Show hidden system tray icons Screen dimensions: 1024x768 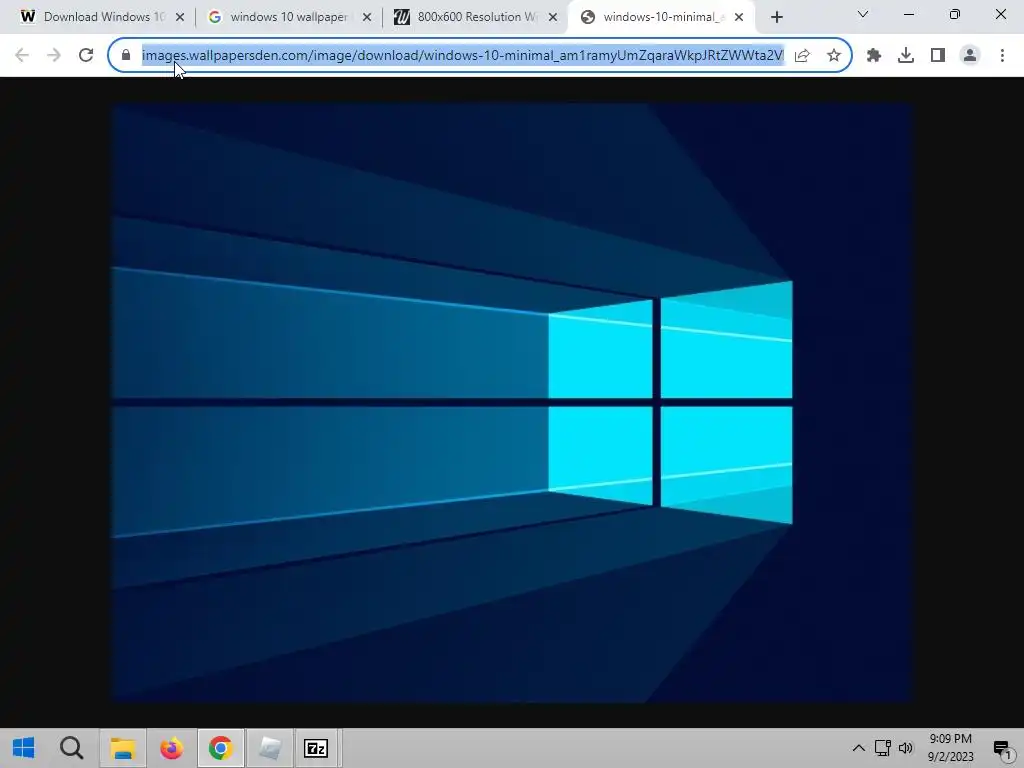(x=859, y=748)
